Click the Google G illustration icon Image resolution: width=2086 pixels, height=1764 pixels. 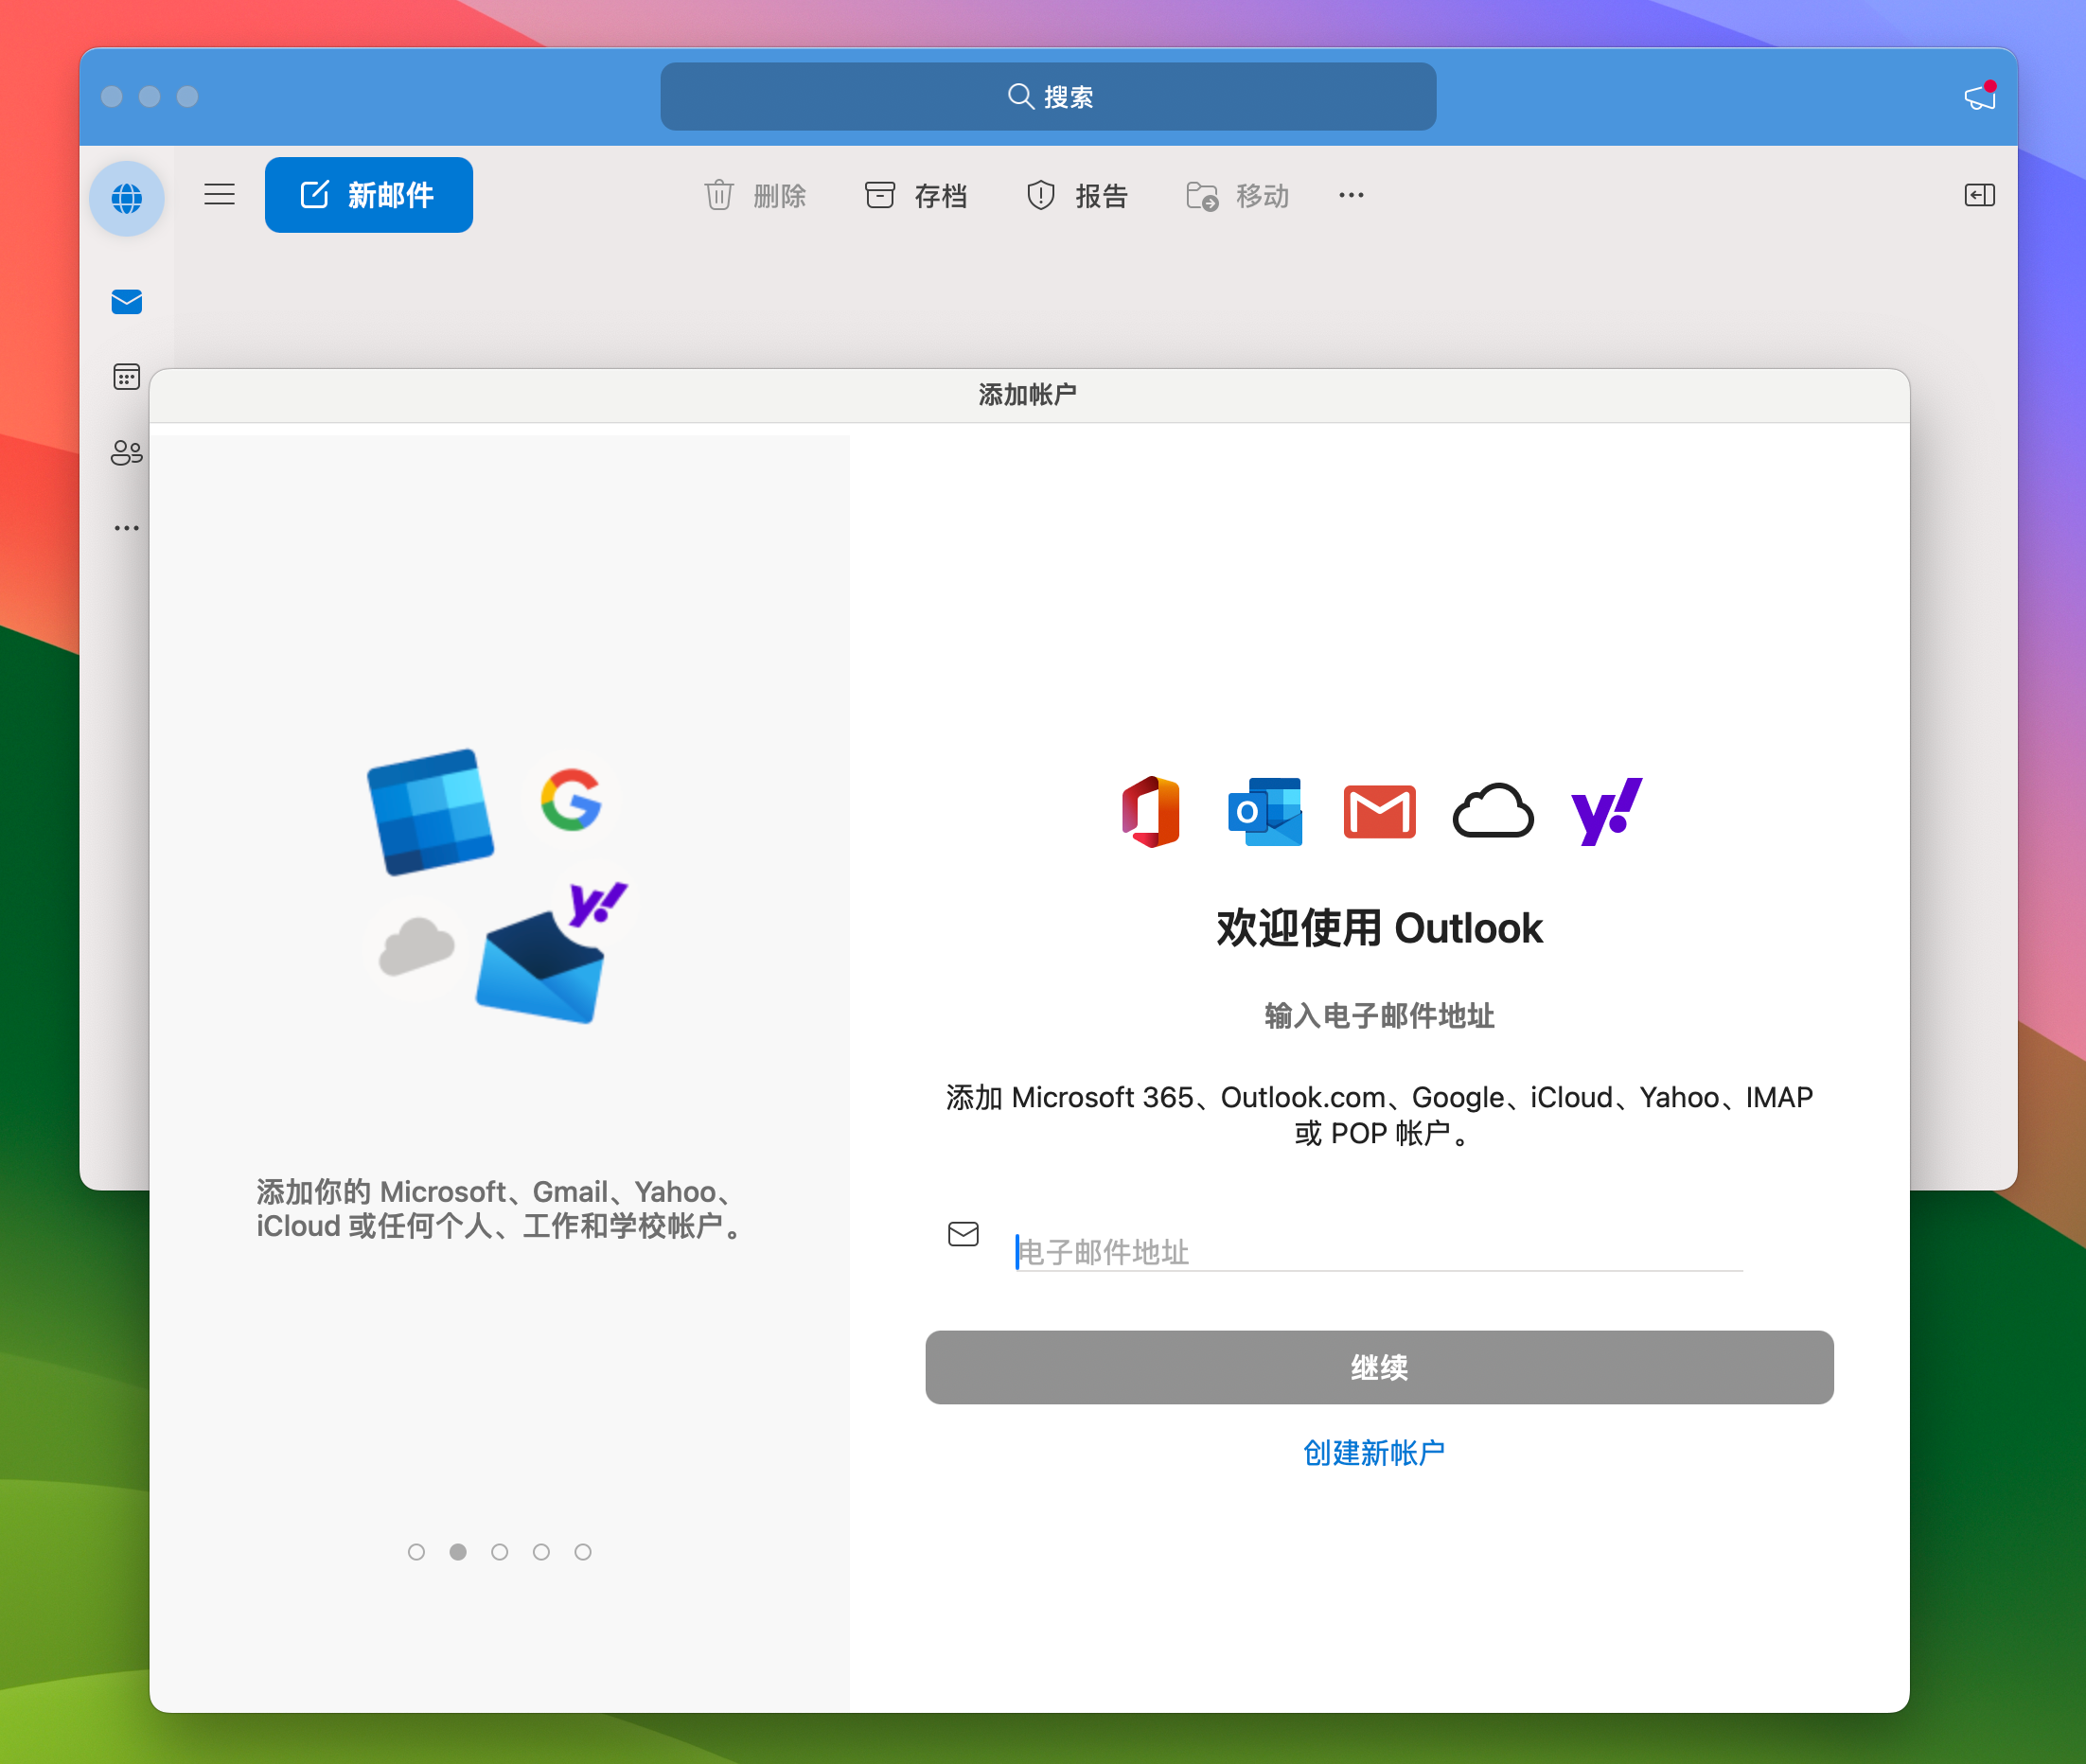pos(571,799)
